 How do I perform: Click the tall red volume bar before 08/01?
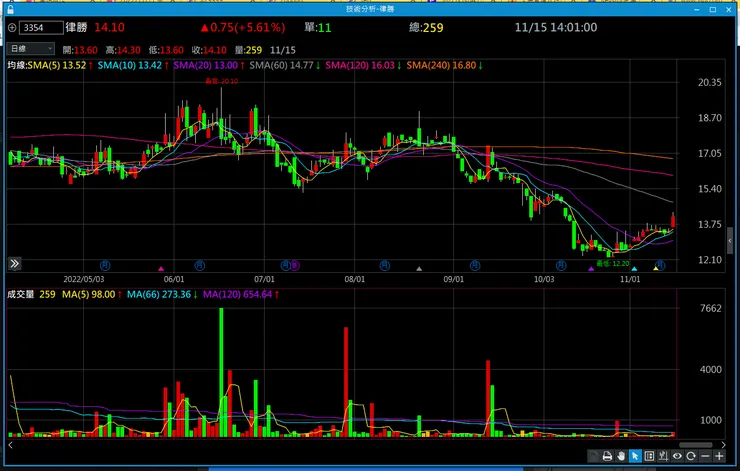[x=346, y=382]
